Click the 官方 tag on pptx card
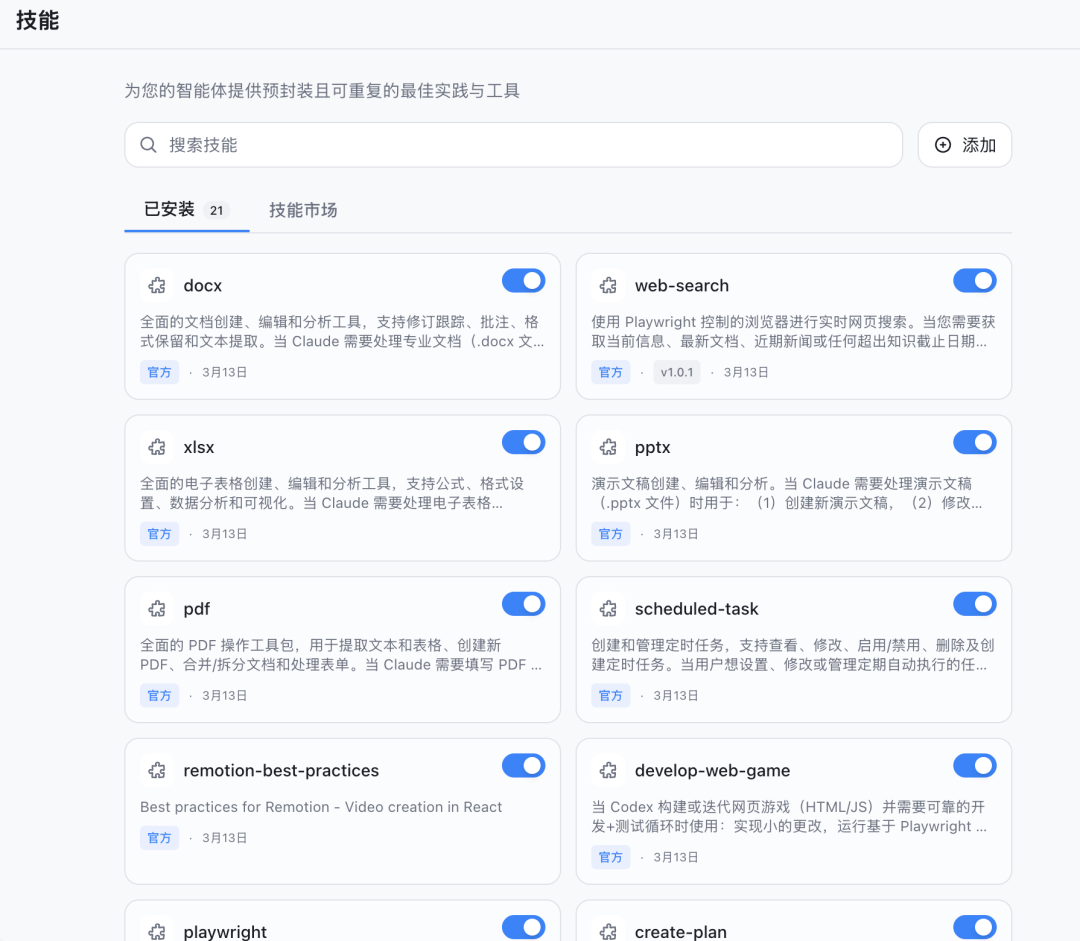This screenshot has width=1080, height=941. point(610,534)
